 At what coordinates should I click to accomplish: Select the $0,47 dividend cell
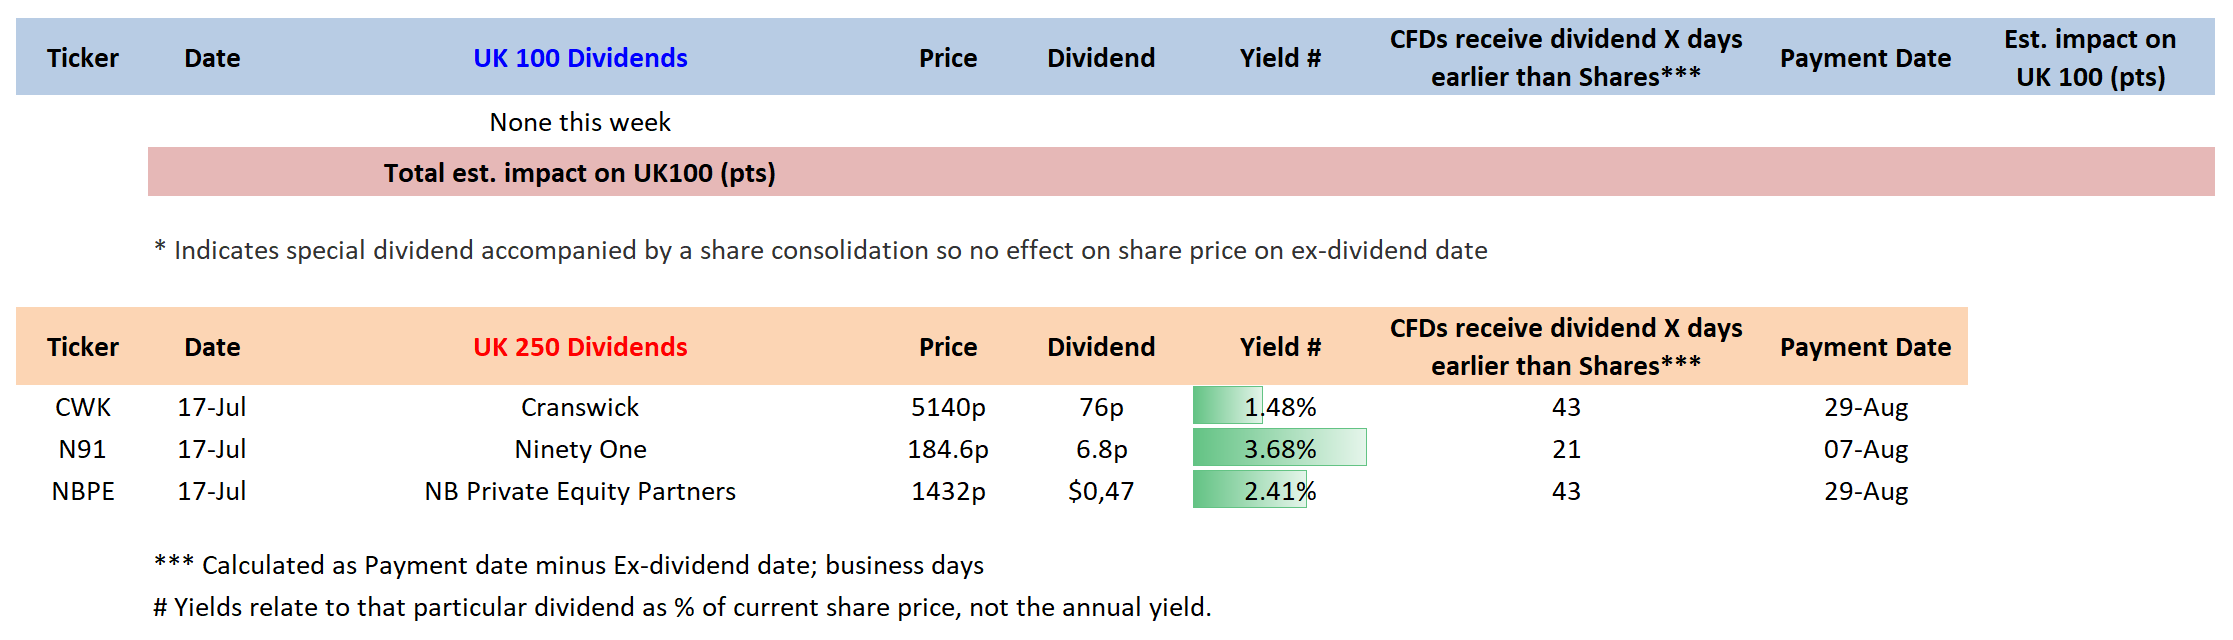point(1101,491)
